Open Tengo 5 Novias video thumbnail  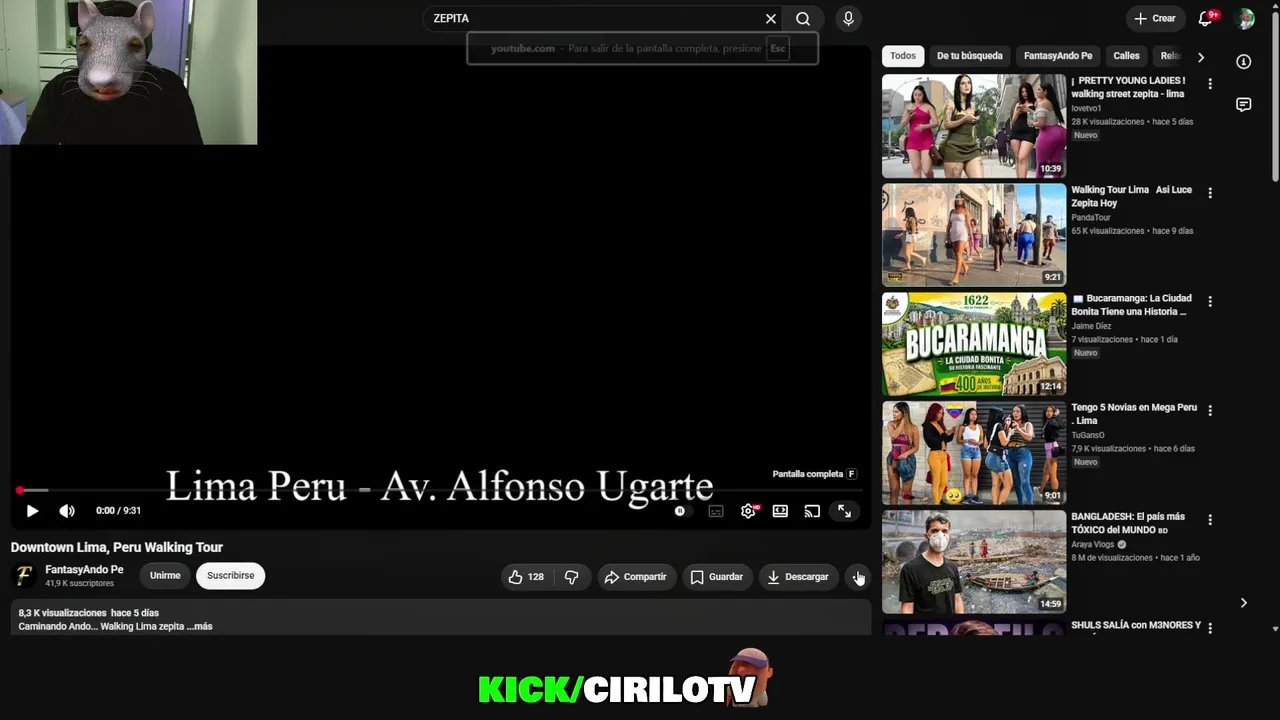pos(974,453)
